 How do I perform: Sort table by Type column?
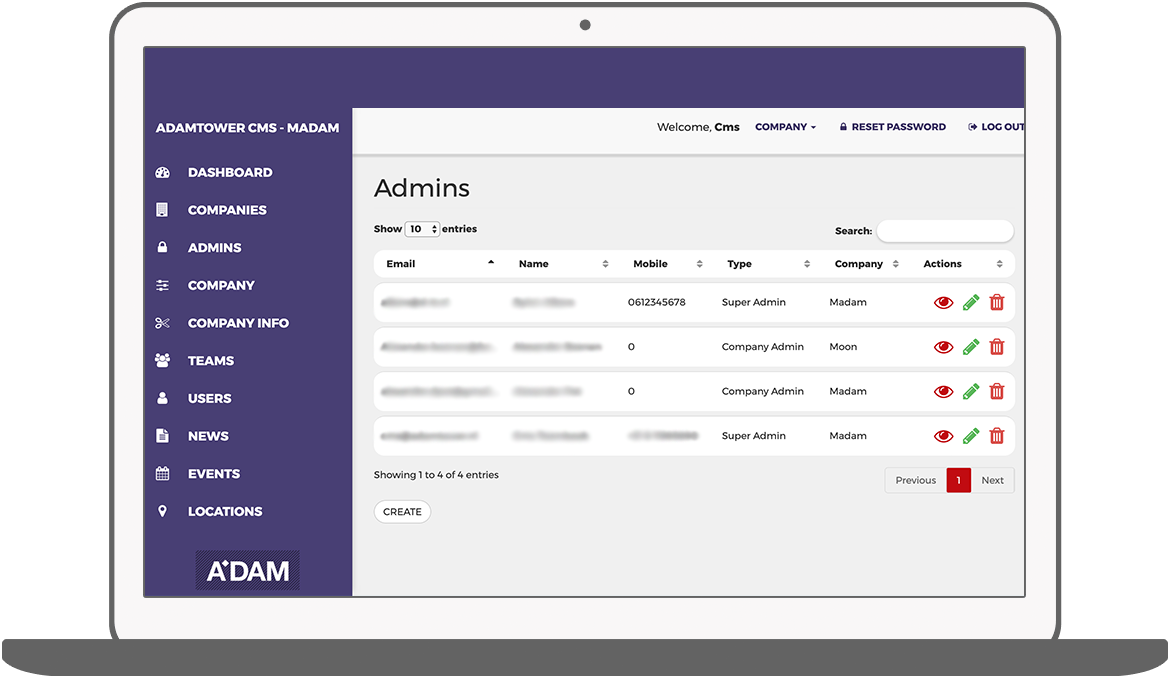point(769,263)
